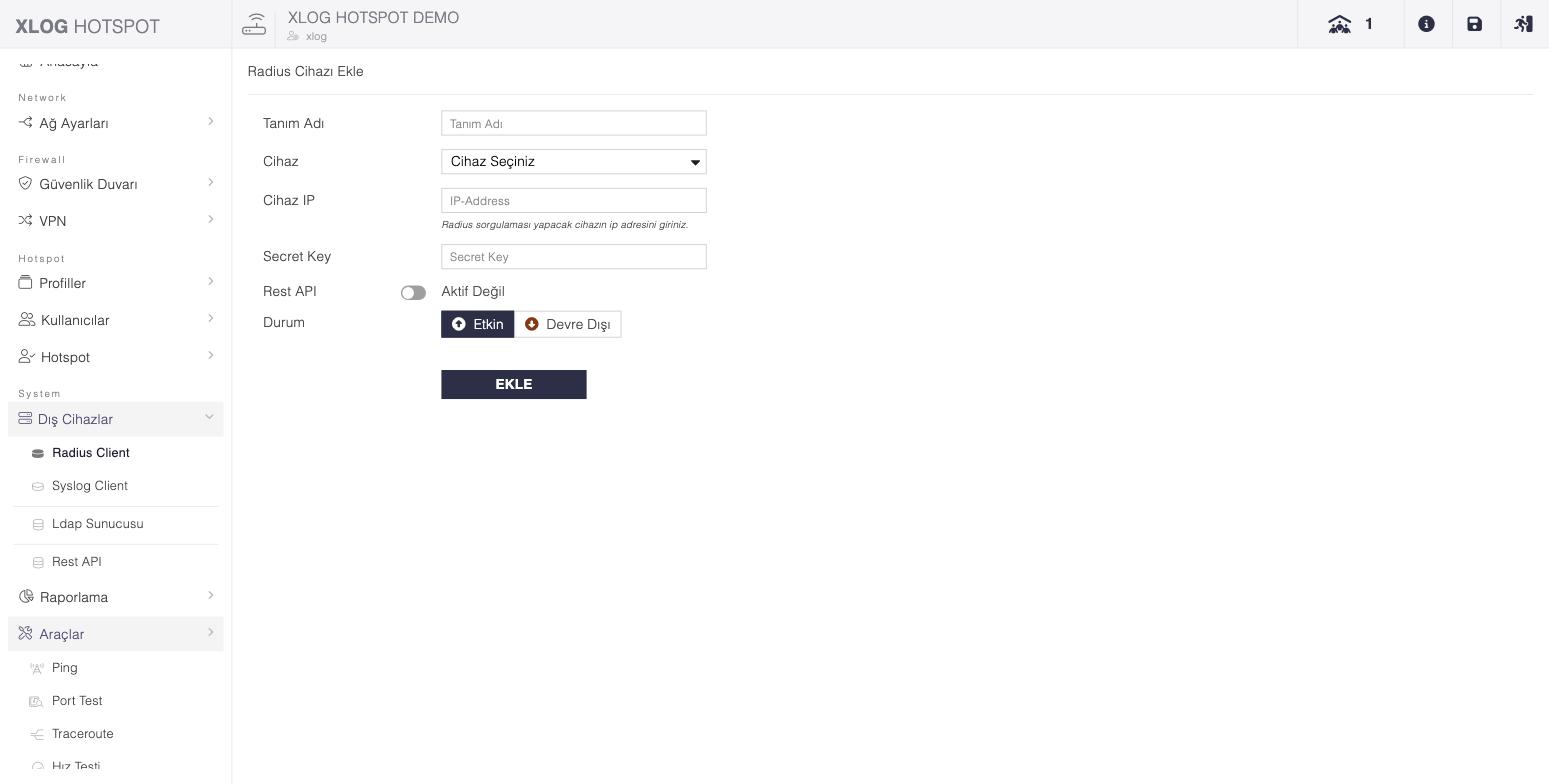1549x784 pixels.
Task: Click the VPN shuffle icon
Action: 26,220
